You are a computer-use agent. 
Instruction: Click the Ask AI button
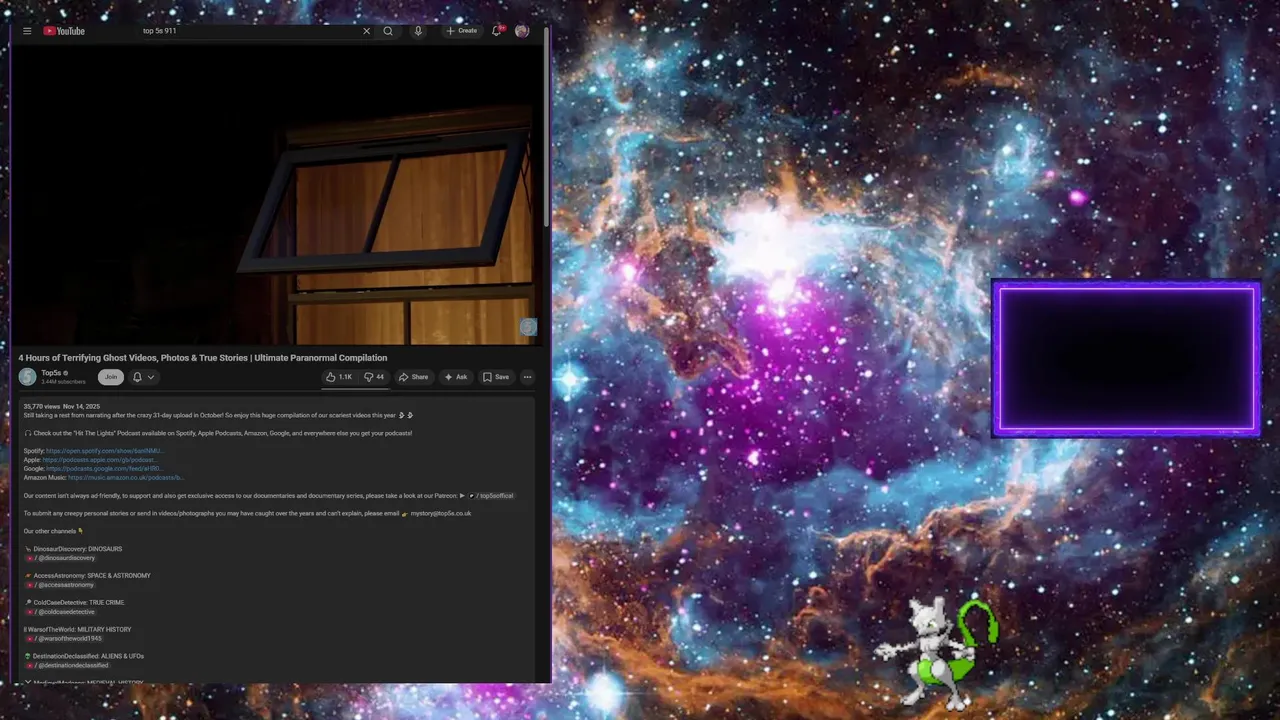456,377
